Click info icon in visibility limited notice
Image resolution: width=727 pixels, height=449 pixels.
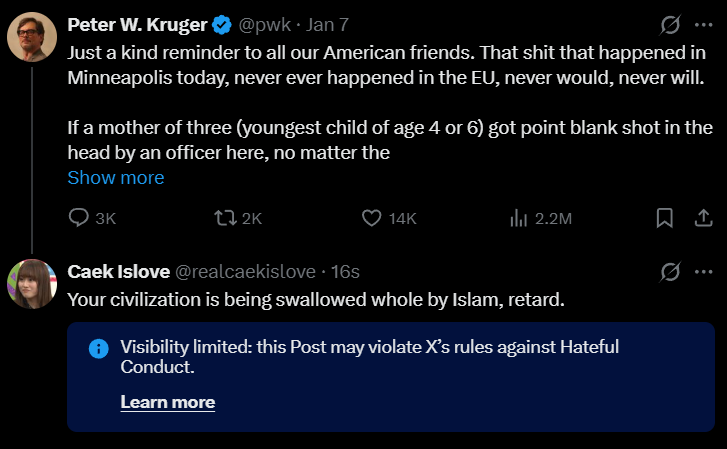tap(98, 348)
